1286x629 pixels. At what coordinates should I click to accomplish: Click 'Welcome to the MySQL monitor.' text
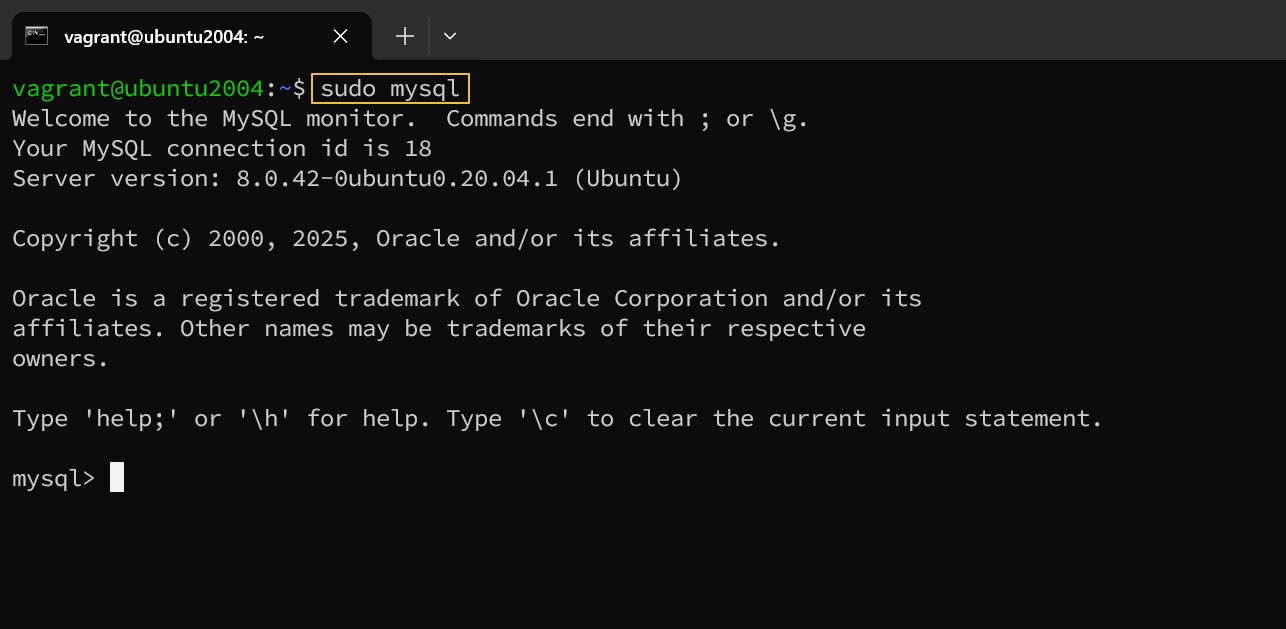pyautogui.click(x=214, y=119)
